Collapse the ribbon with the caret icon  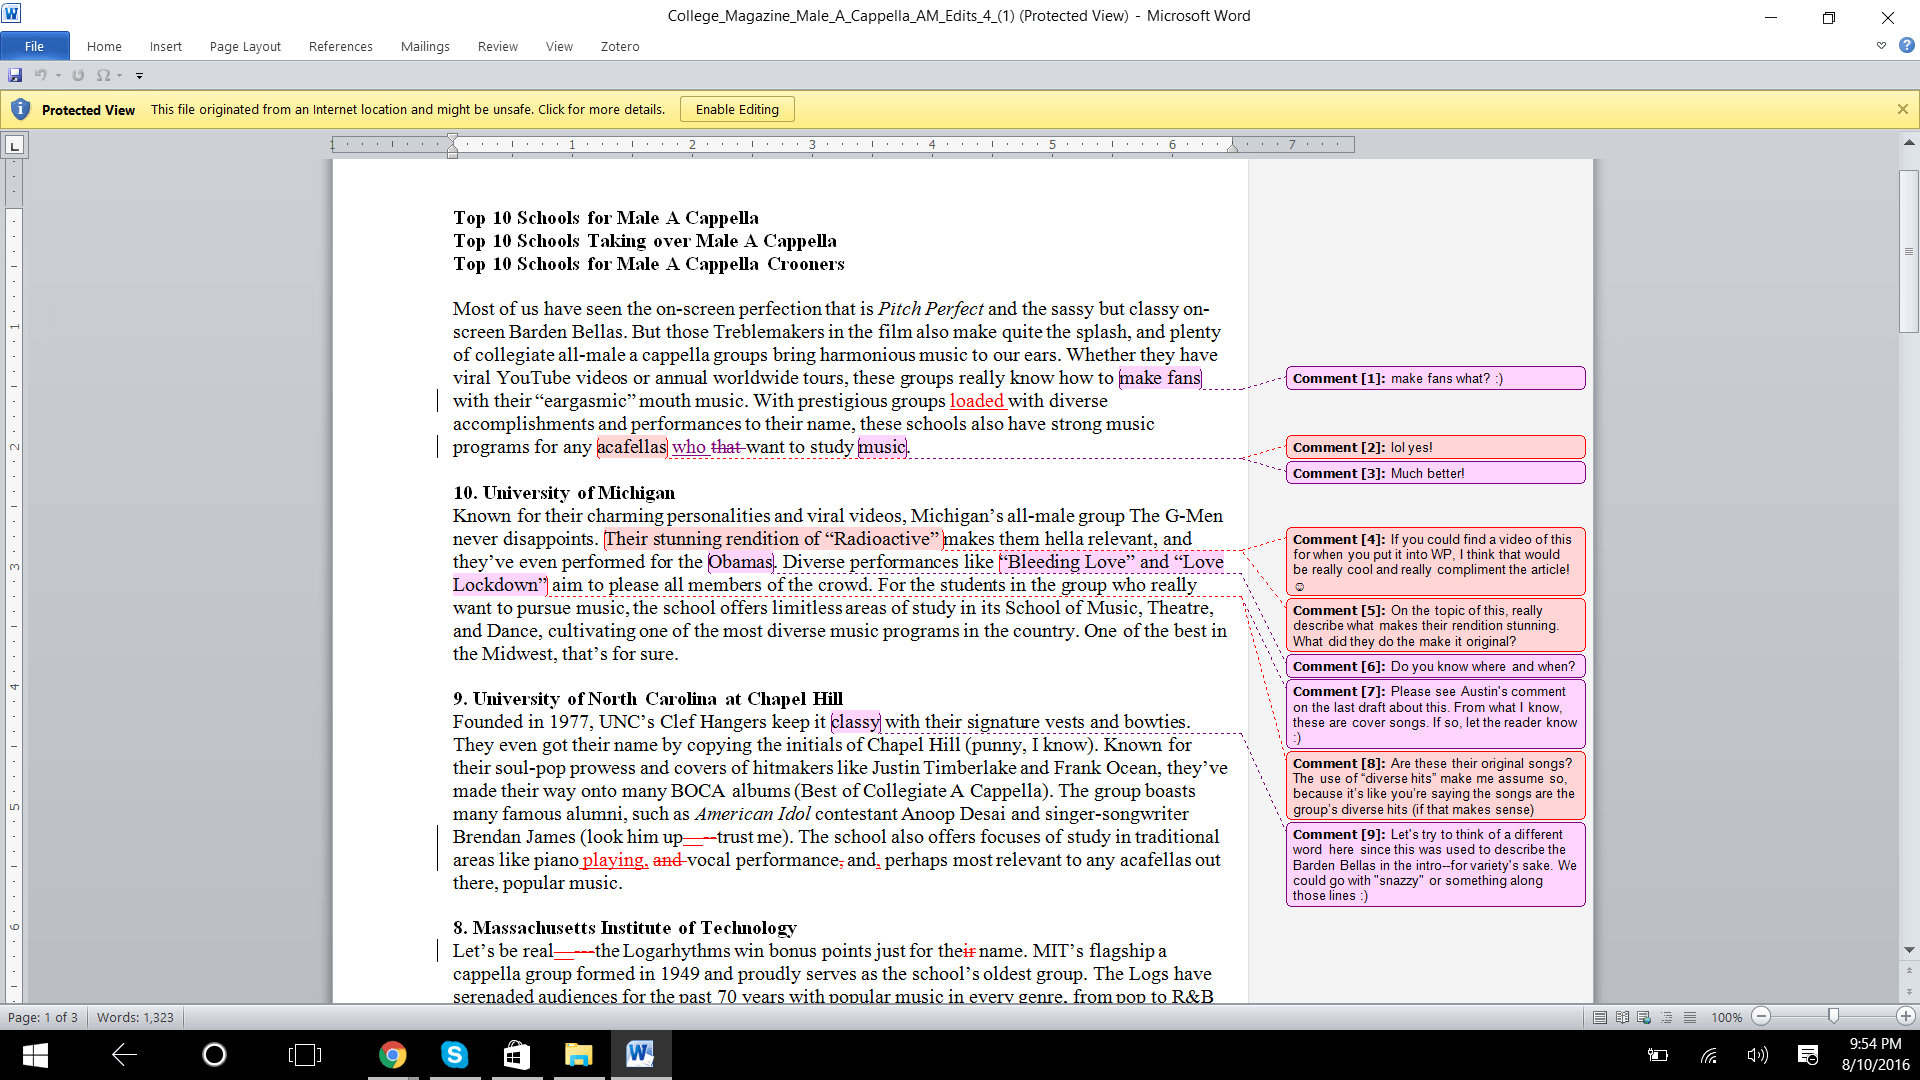pyautogui.click(x=1881, y=45)
